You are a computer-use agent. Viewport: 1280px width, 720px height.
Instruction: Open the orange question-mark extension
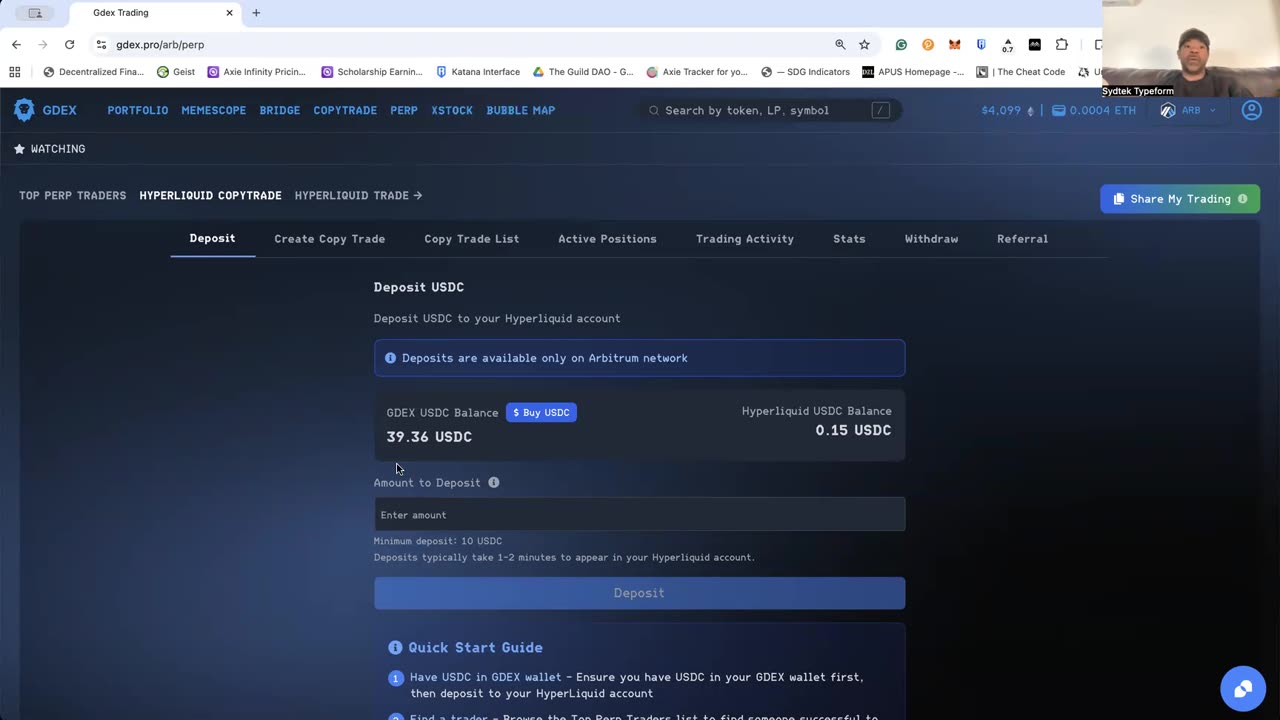click(x=928, y=45)
